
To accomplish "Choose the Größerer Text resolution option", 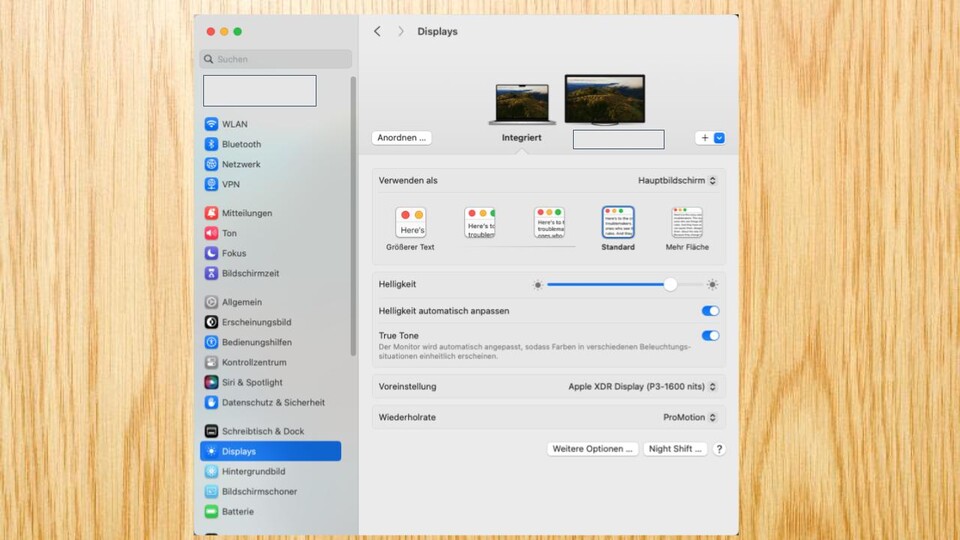I will [410, 224].
